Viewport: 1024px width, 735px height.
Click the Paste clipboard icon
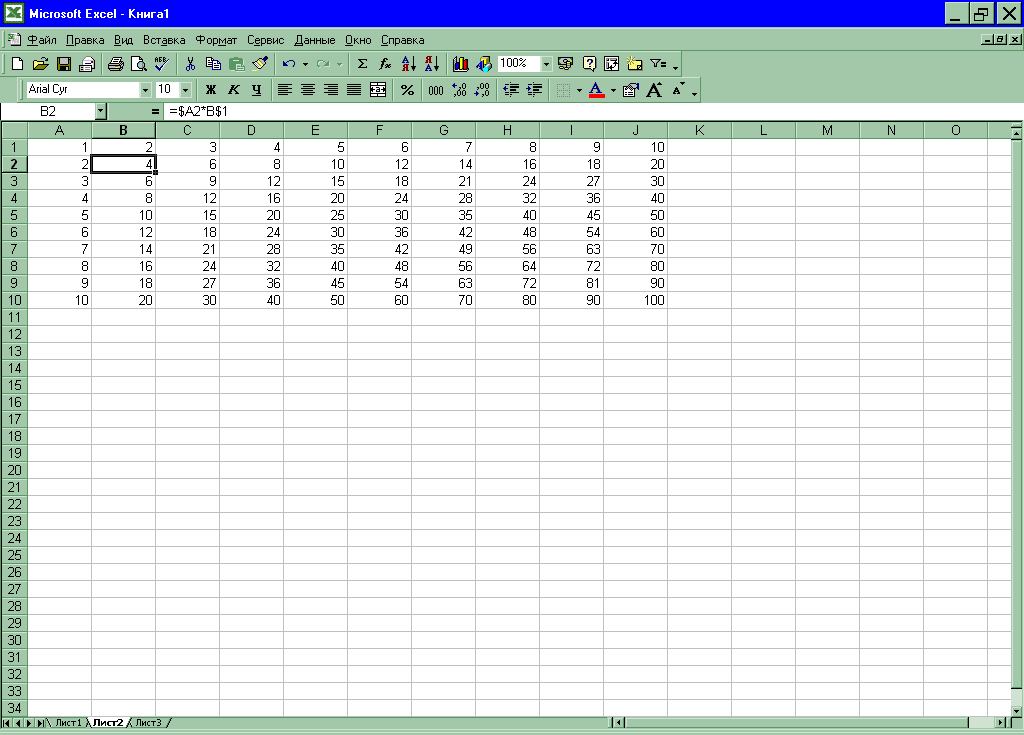pos(236,63)
